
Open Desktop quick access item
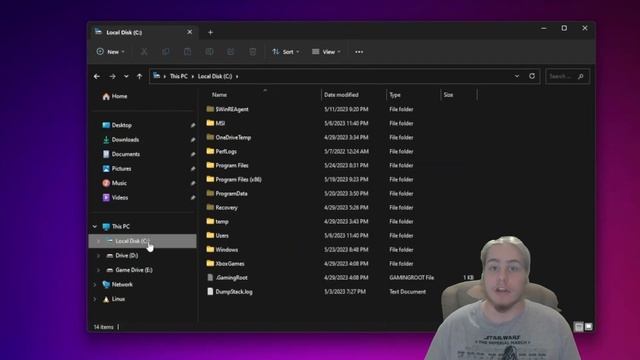pyautogui.click(x=117, y=125)
